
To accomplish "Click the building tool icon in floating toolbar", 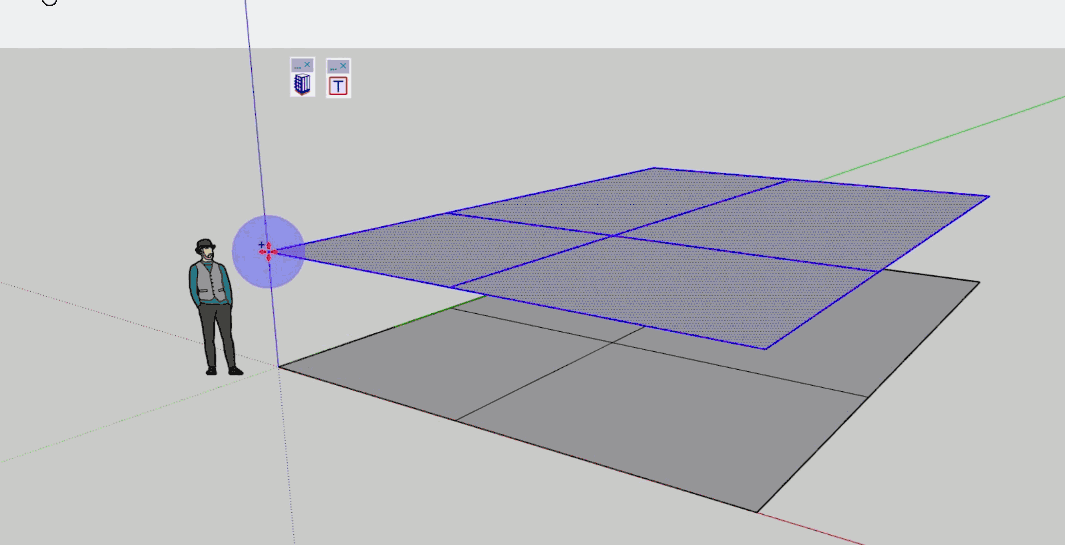I will click(x=302, y=85).
